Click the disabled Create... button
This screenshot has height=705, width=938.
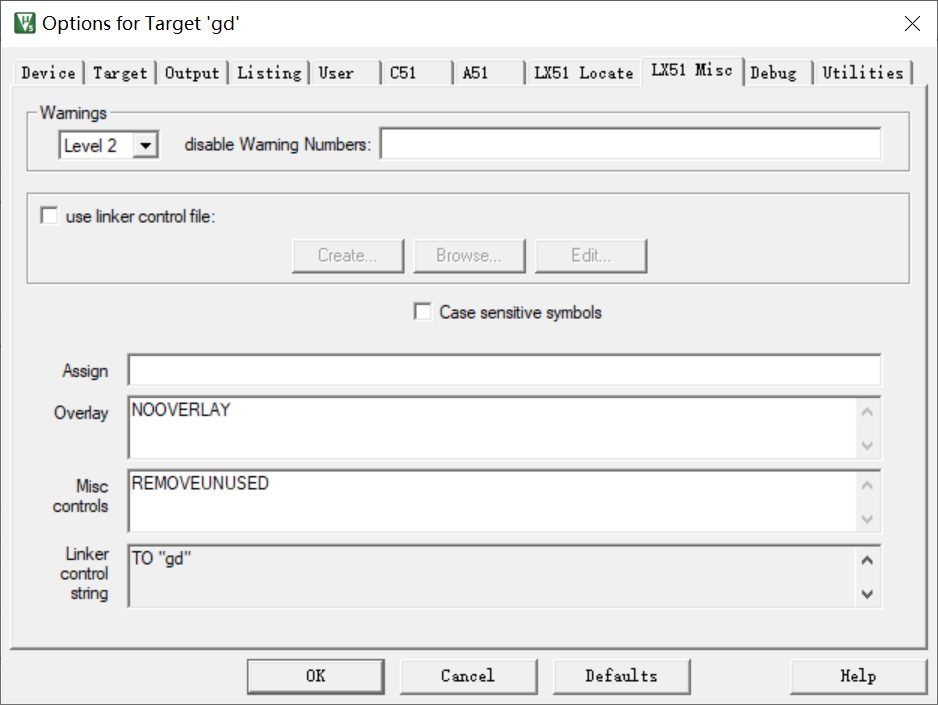point(348,256)
